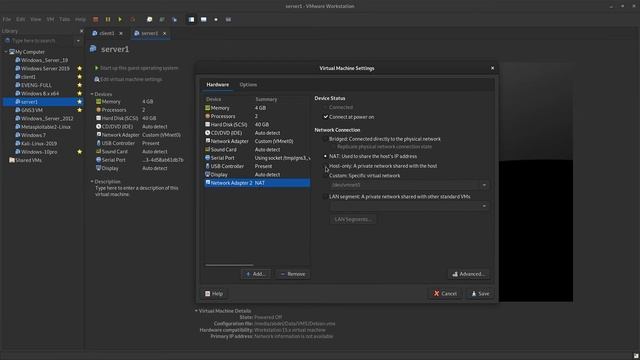This screenshot has width=640, height=360.
Task: Select Kali-Linux-2019 in the library tree
Action: (x=39, y=143)
